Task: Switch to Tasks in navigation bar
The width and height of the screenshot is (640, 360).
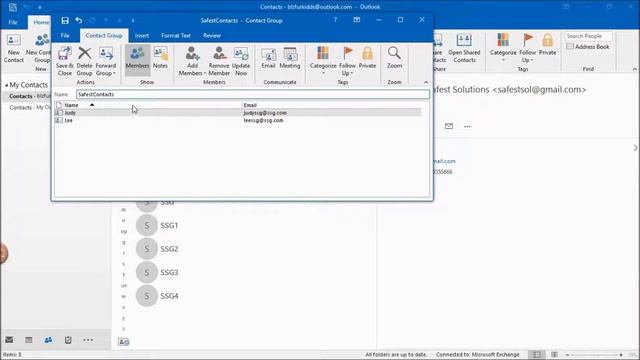Action: pyautogui.click(x=68, y=340)
